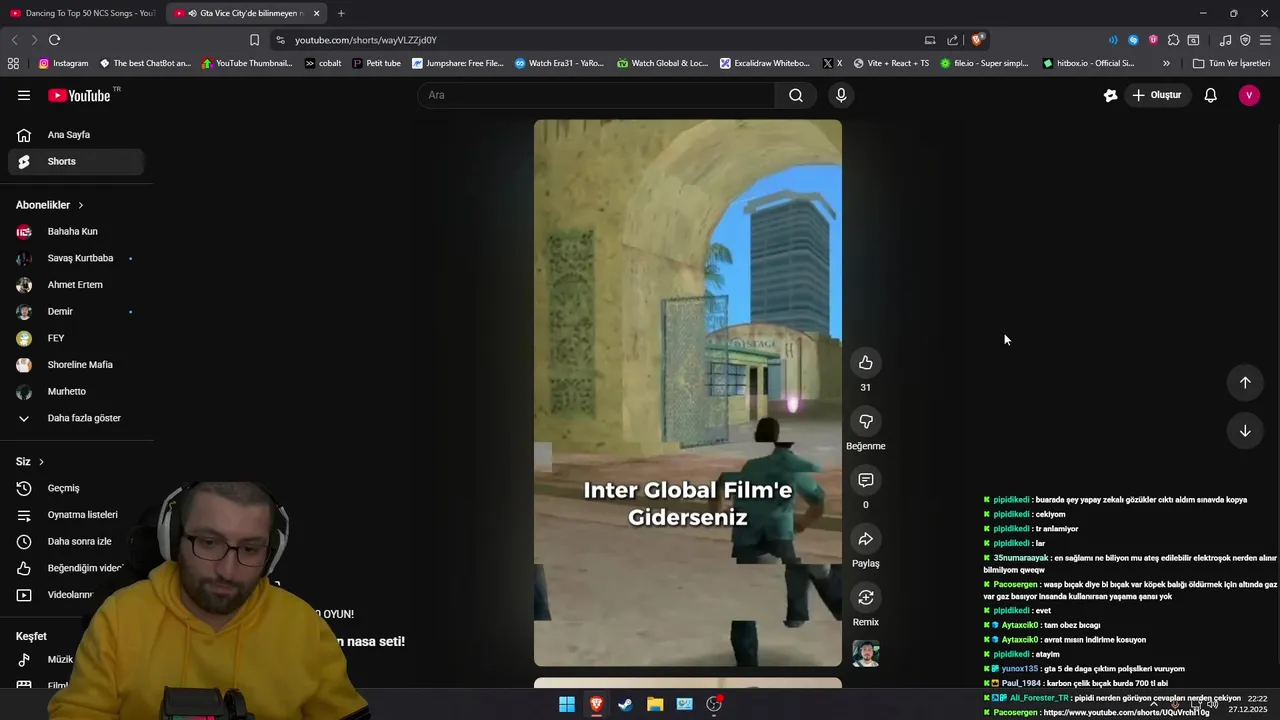The image size is (1280, 720).
Task: Start voice search with the microphone icon
Action: point(841,95)
